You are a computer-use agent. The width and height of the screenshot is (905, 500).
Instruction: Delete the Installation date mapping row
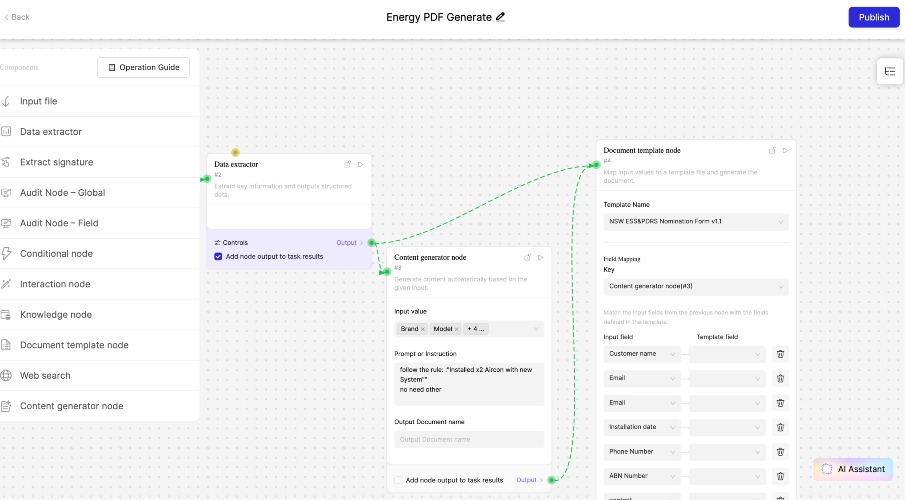pyautogui.click(x=780, y=427)
